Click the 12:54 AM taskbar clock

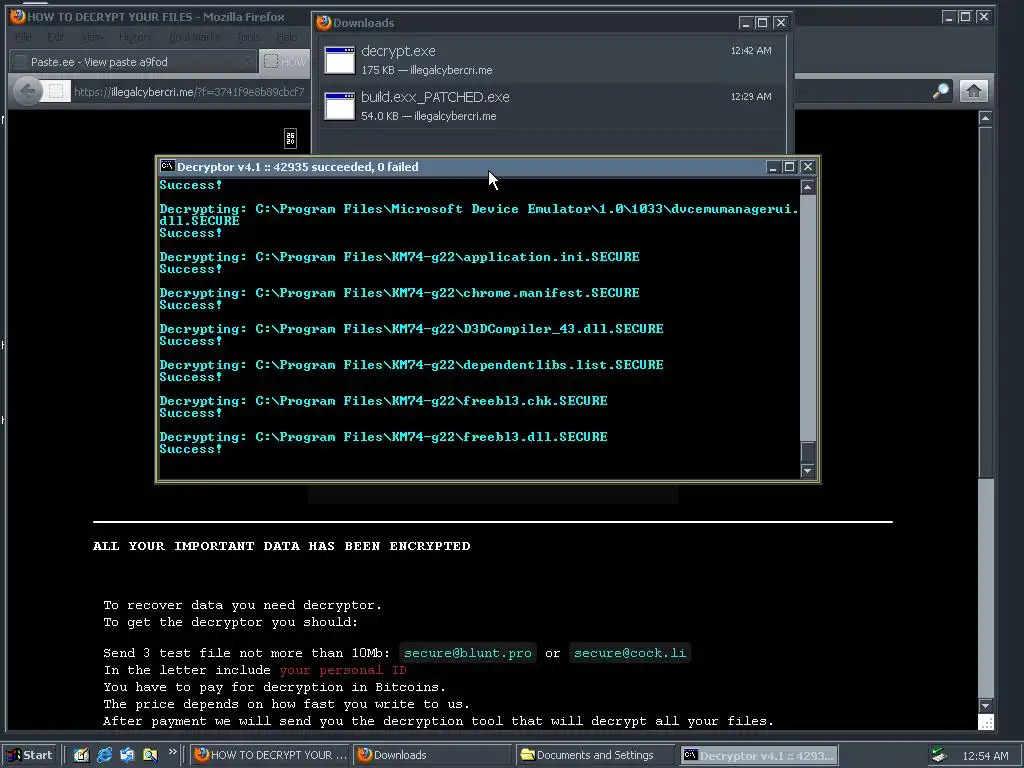[985, 756]
